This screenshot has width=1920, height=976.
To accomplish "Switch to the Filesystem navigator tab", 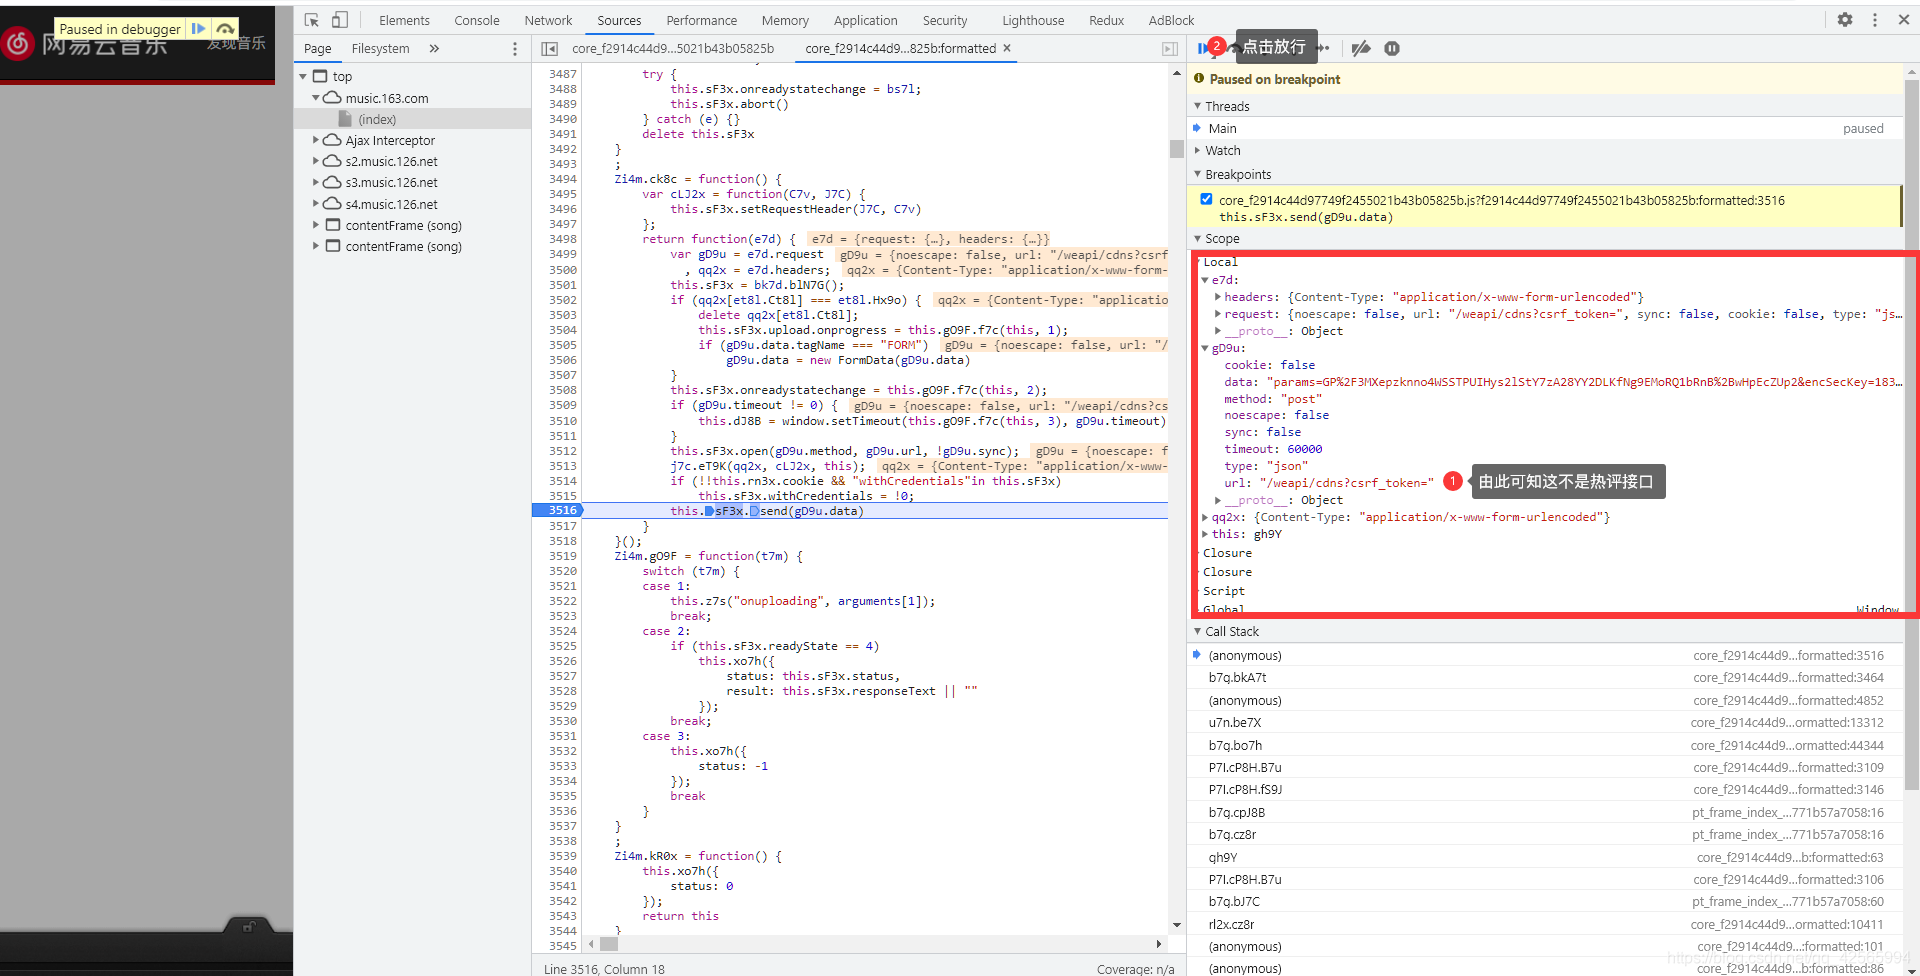I will (380, 48).
